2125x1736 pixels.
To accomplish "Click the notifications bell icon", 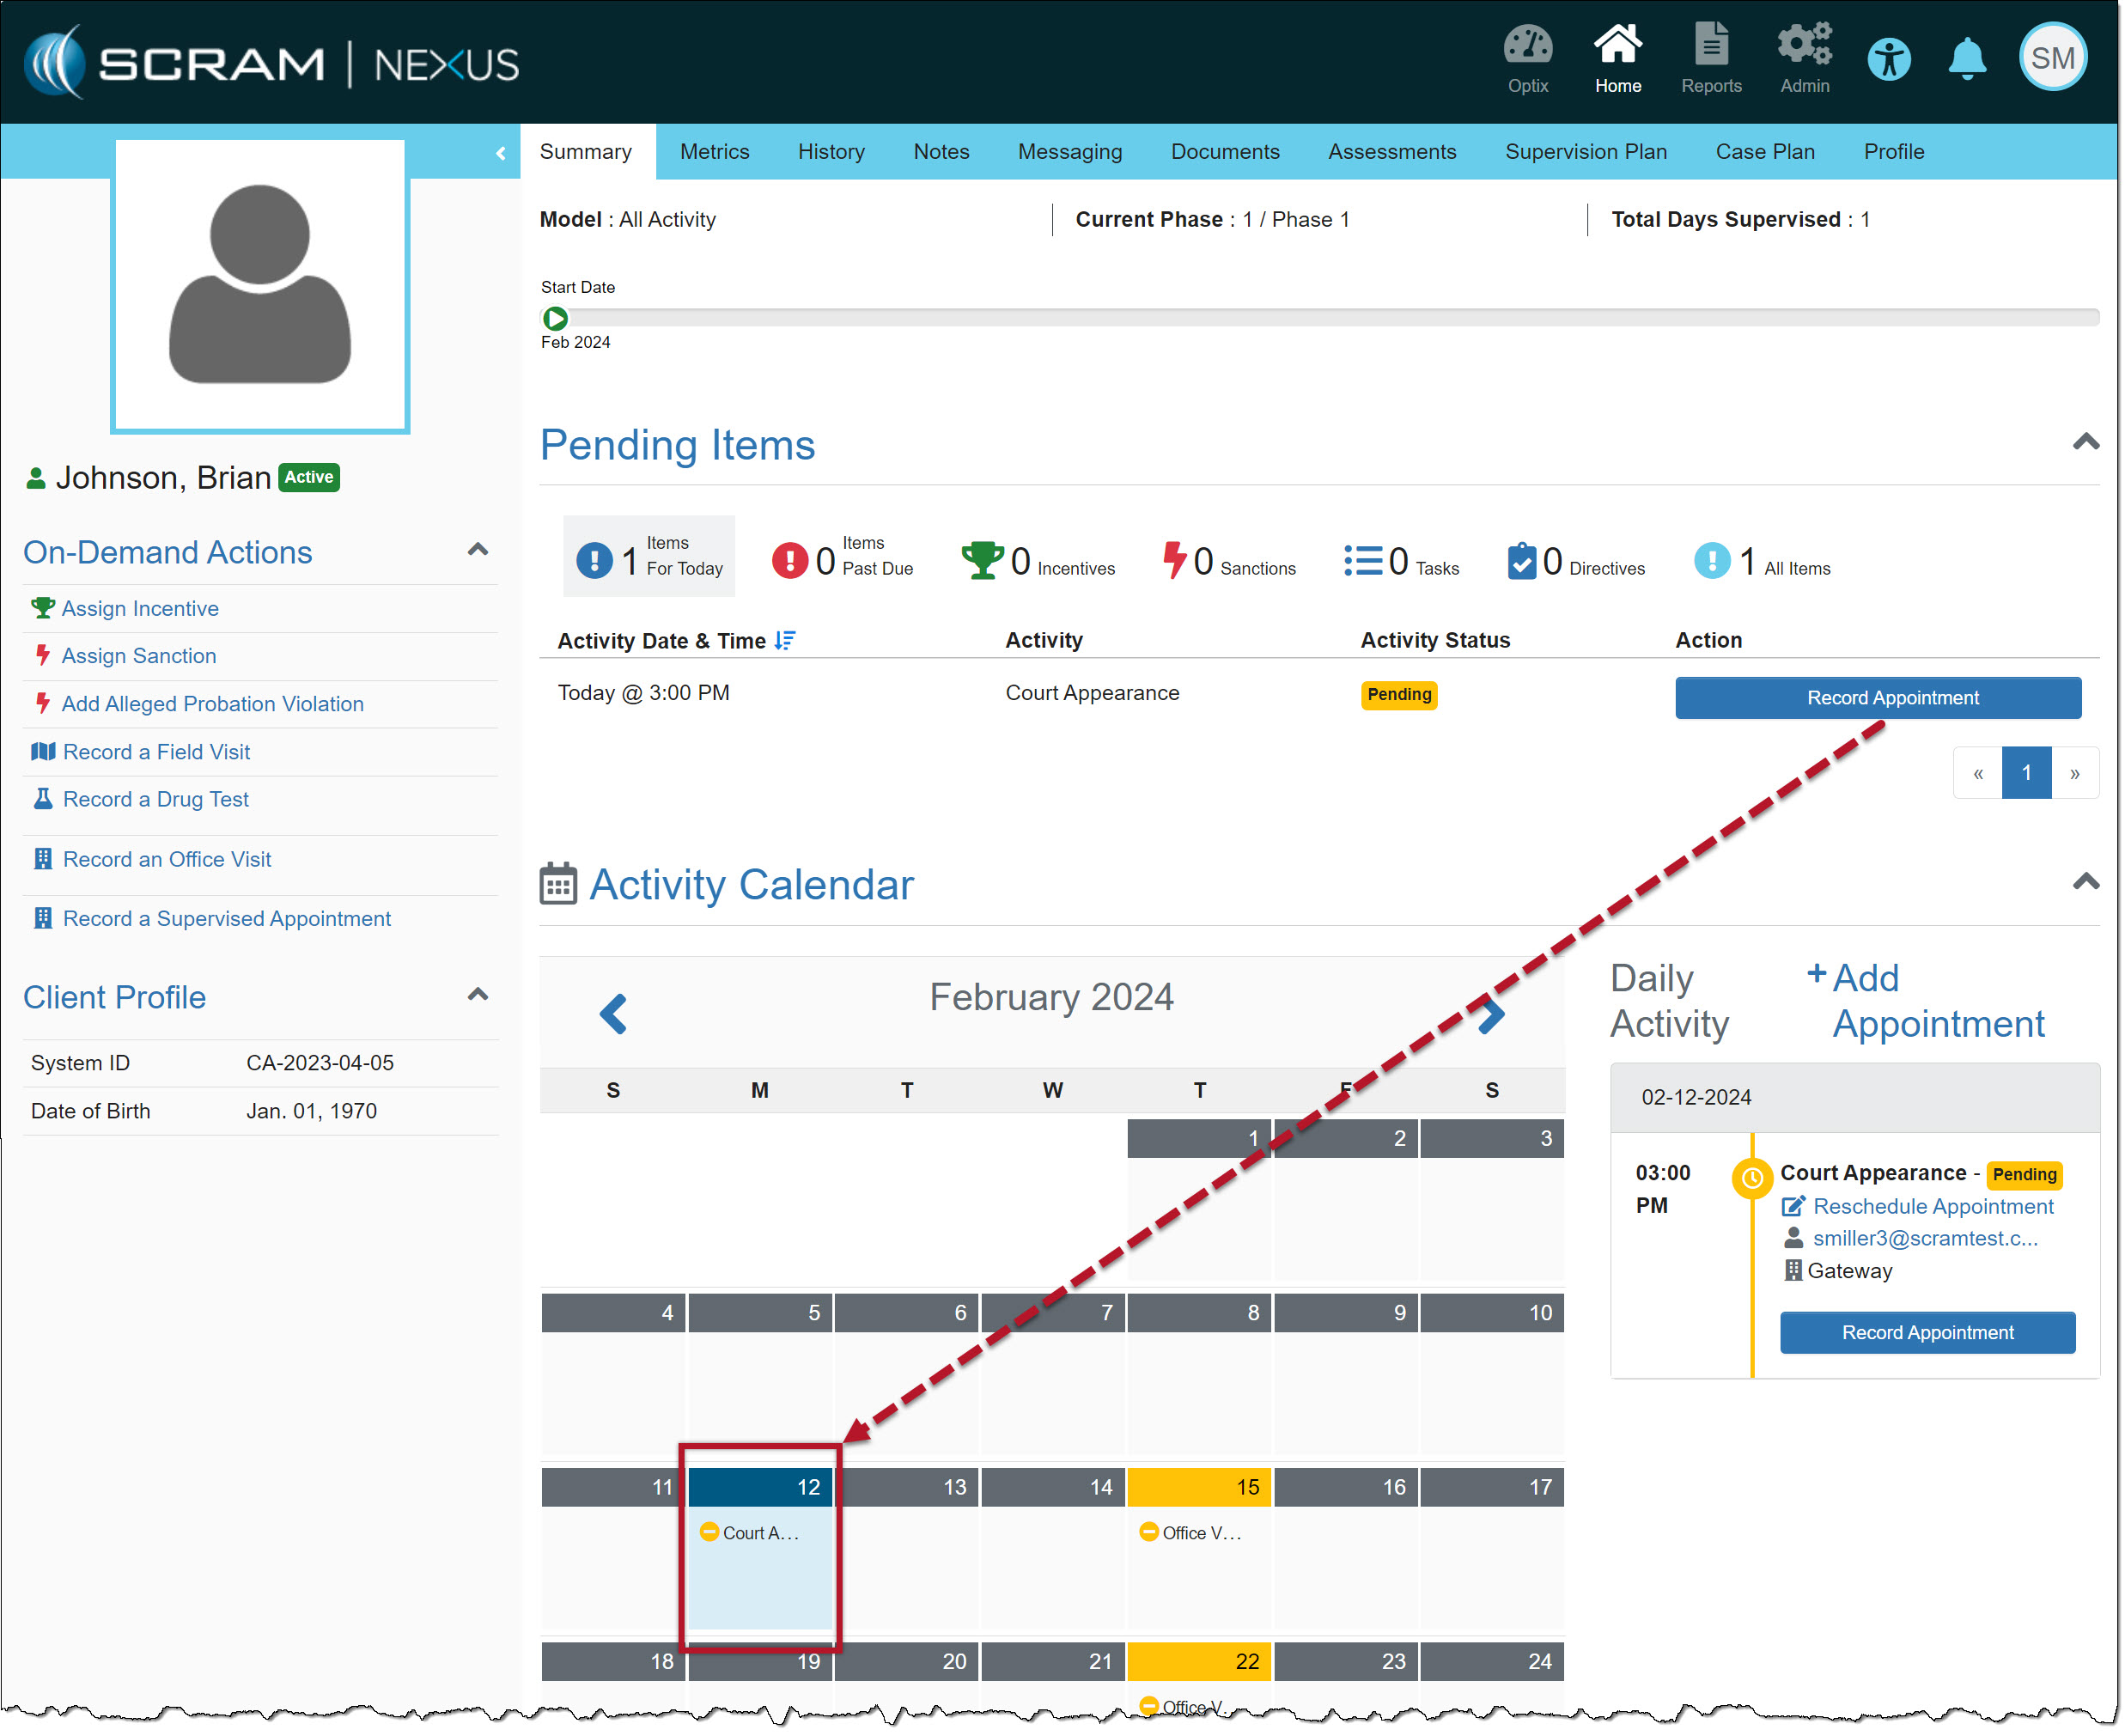I will (x=1966, y=60).
